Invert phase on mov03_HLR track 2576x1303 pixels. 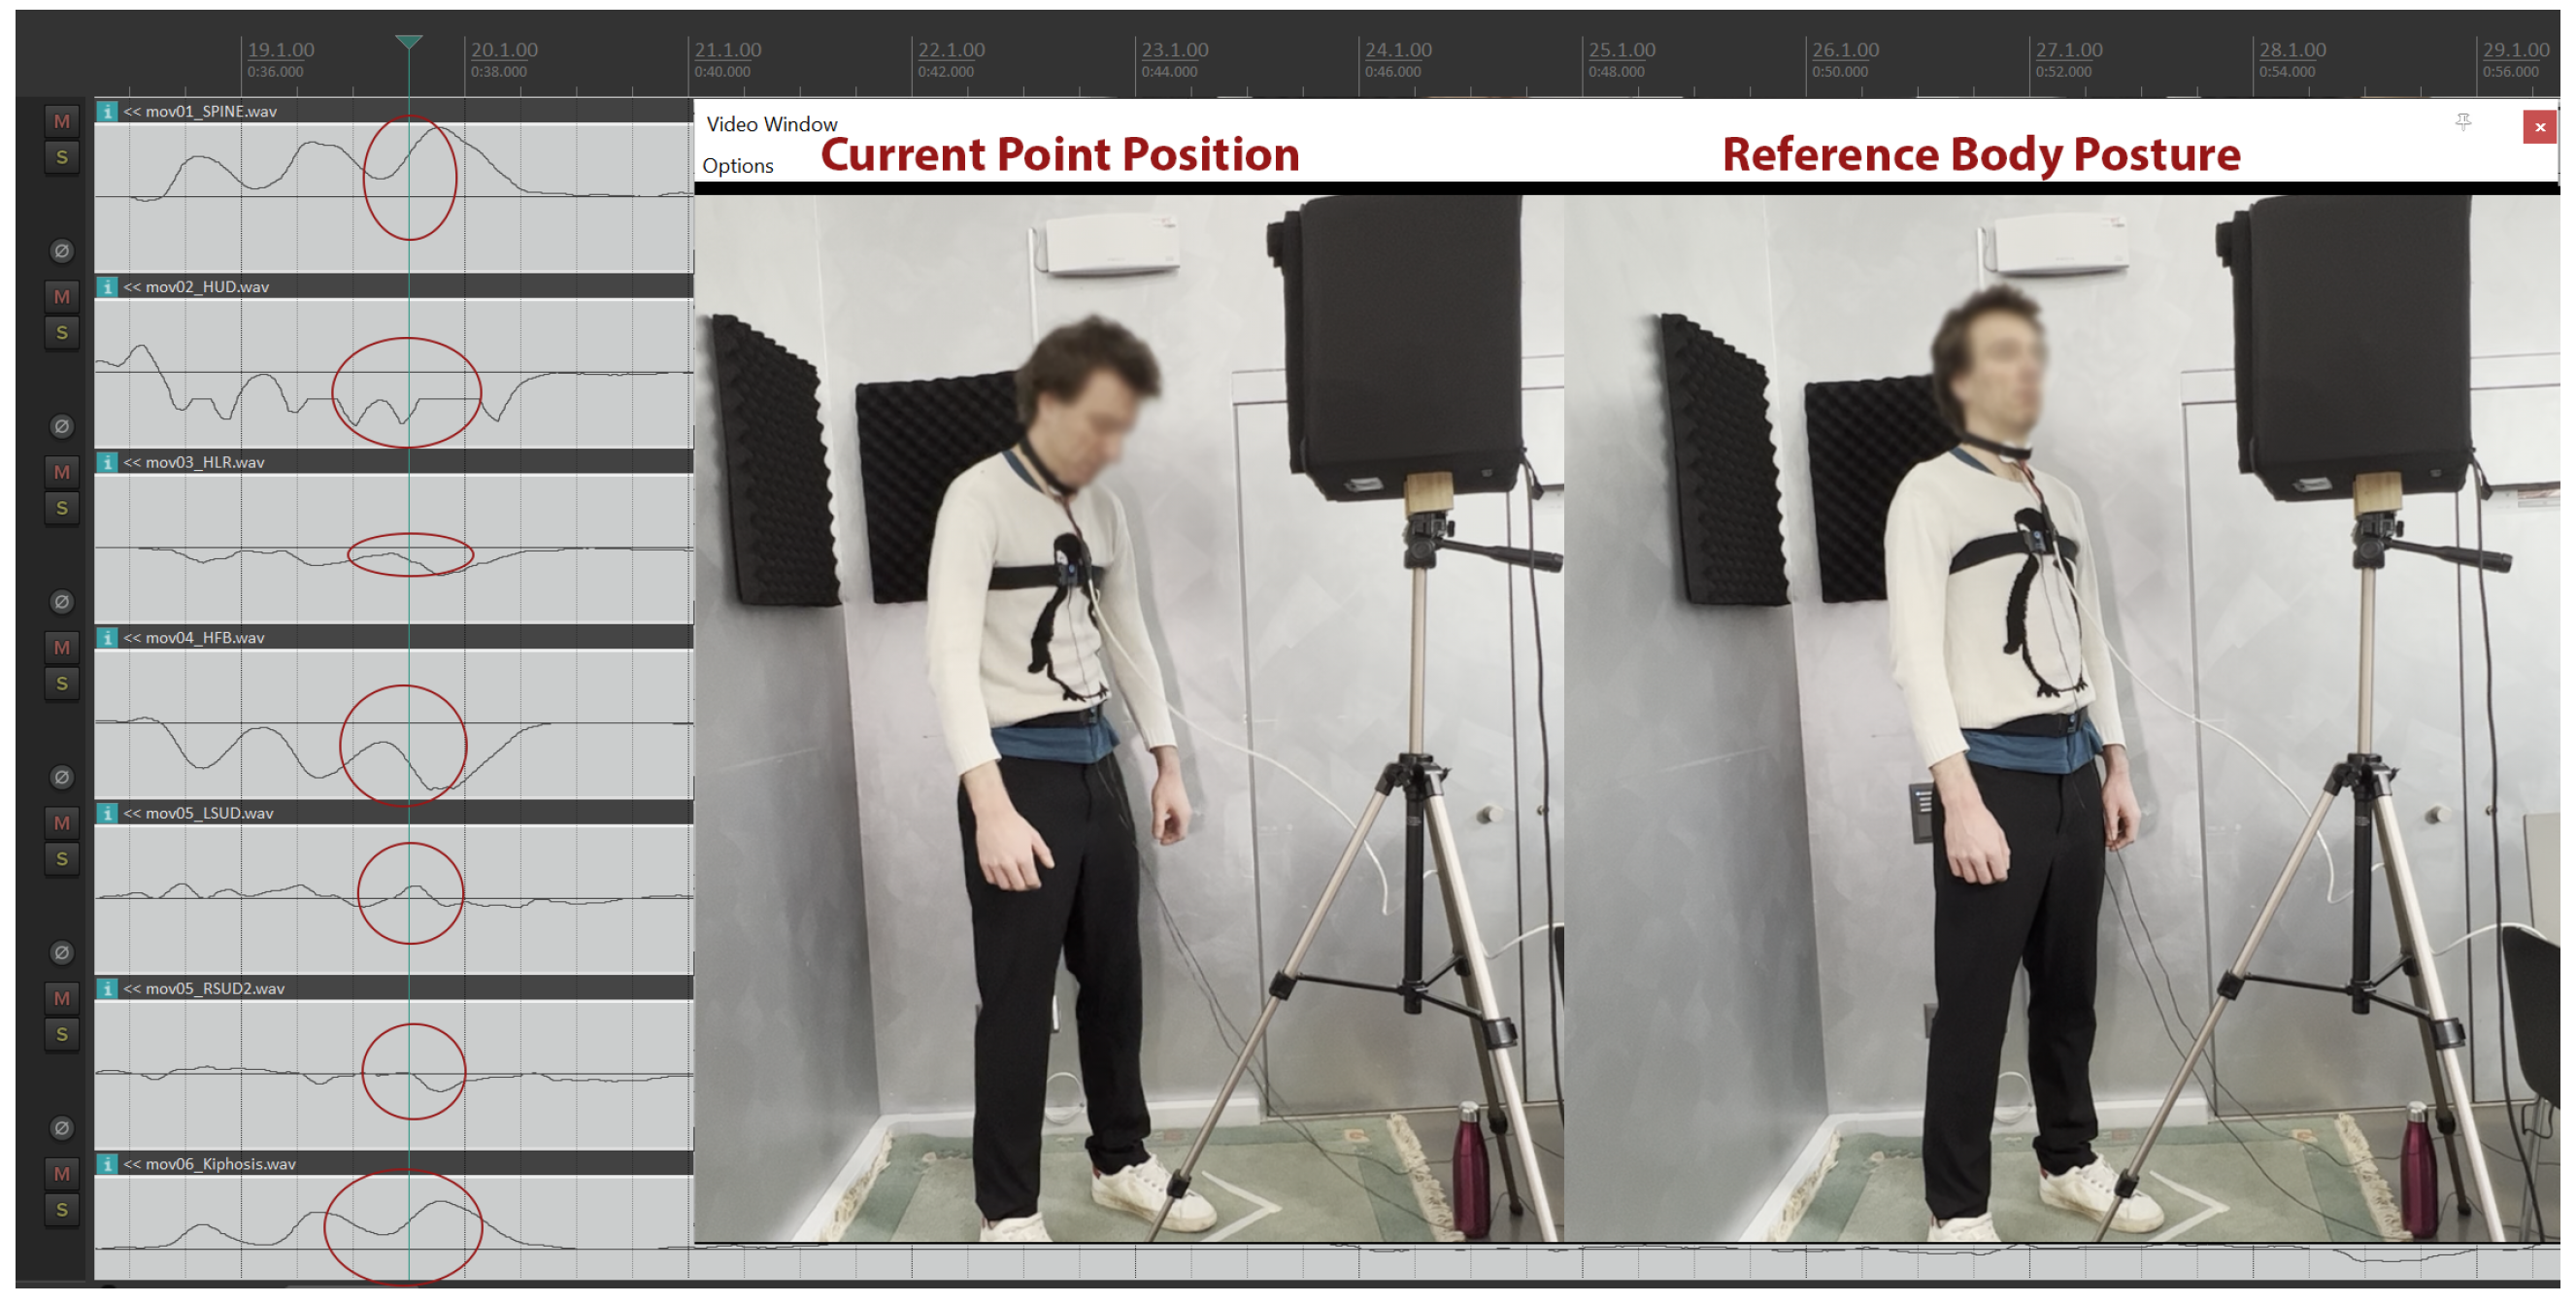[62, 602]
